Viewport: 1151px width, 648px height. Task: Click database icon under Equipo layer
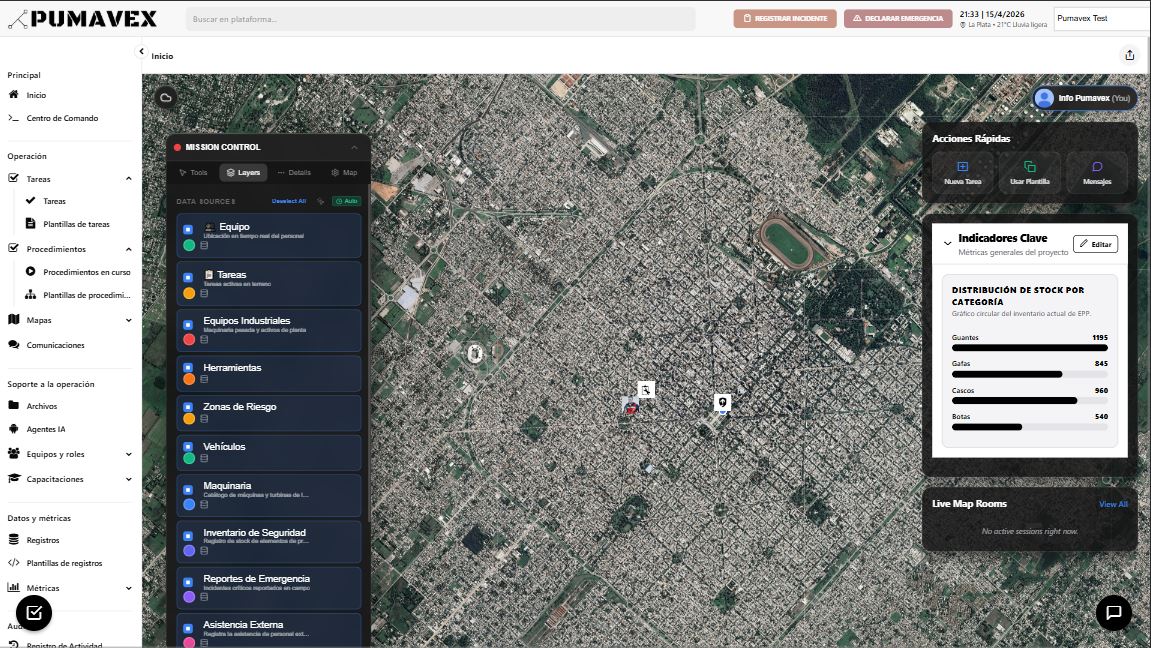[205, 245]
